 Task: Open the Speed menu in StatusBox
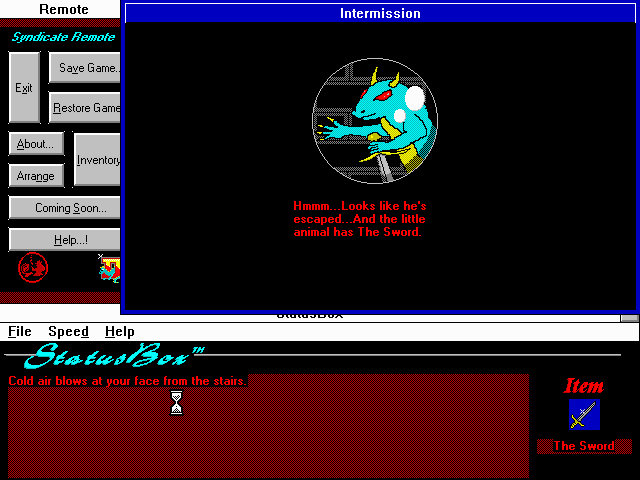(68, 331)
